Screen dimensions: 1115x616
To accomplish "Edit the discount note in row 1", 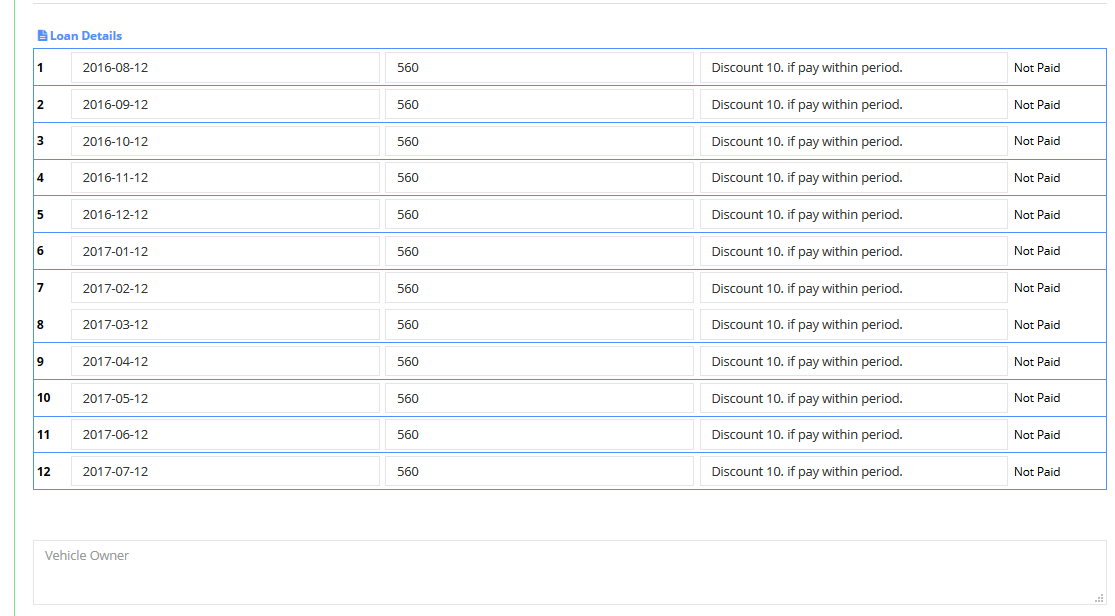I will (854, 68).
